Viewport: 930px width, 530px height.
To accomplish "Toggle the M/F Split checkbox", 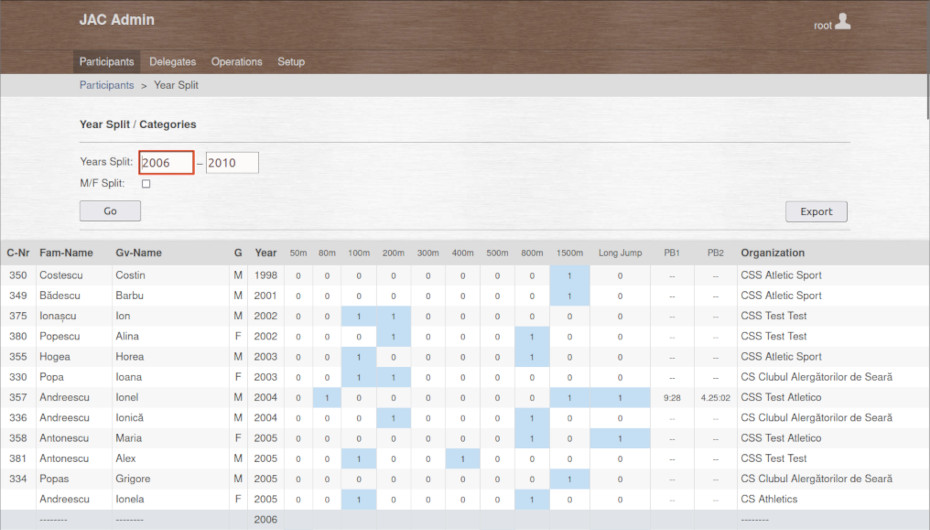I will tap(146, 184).
